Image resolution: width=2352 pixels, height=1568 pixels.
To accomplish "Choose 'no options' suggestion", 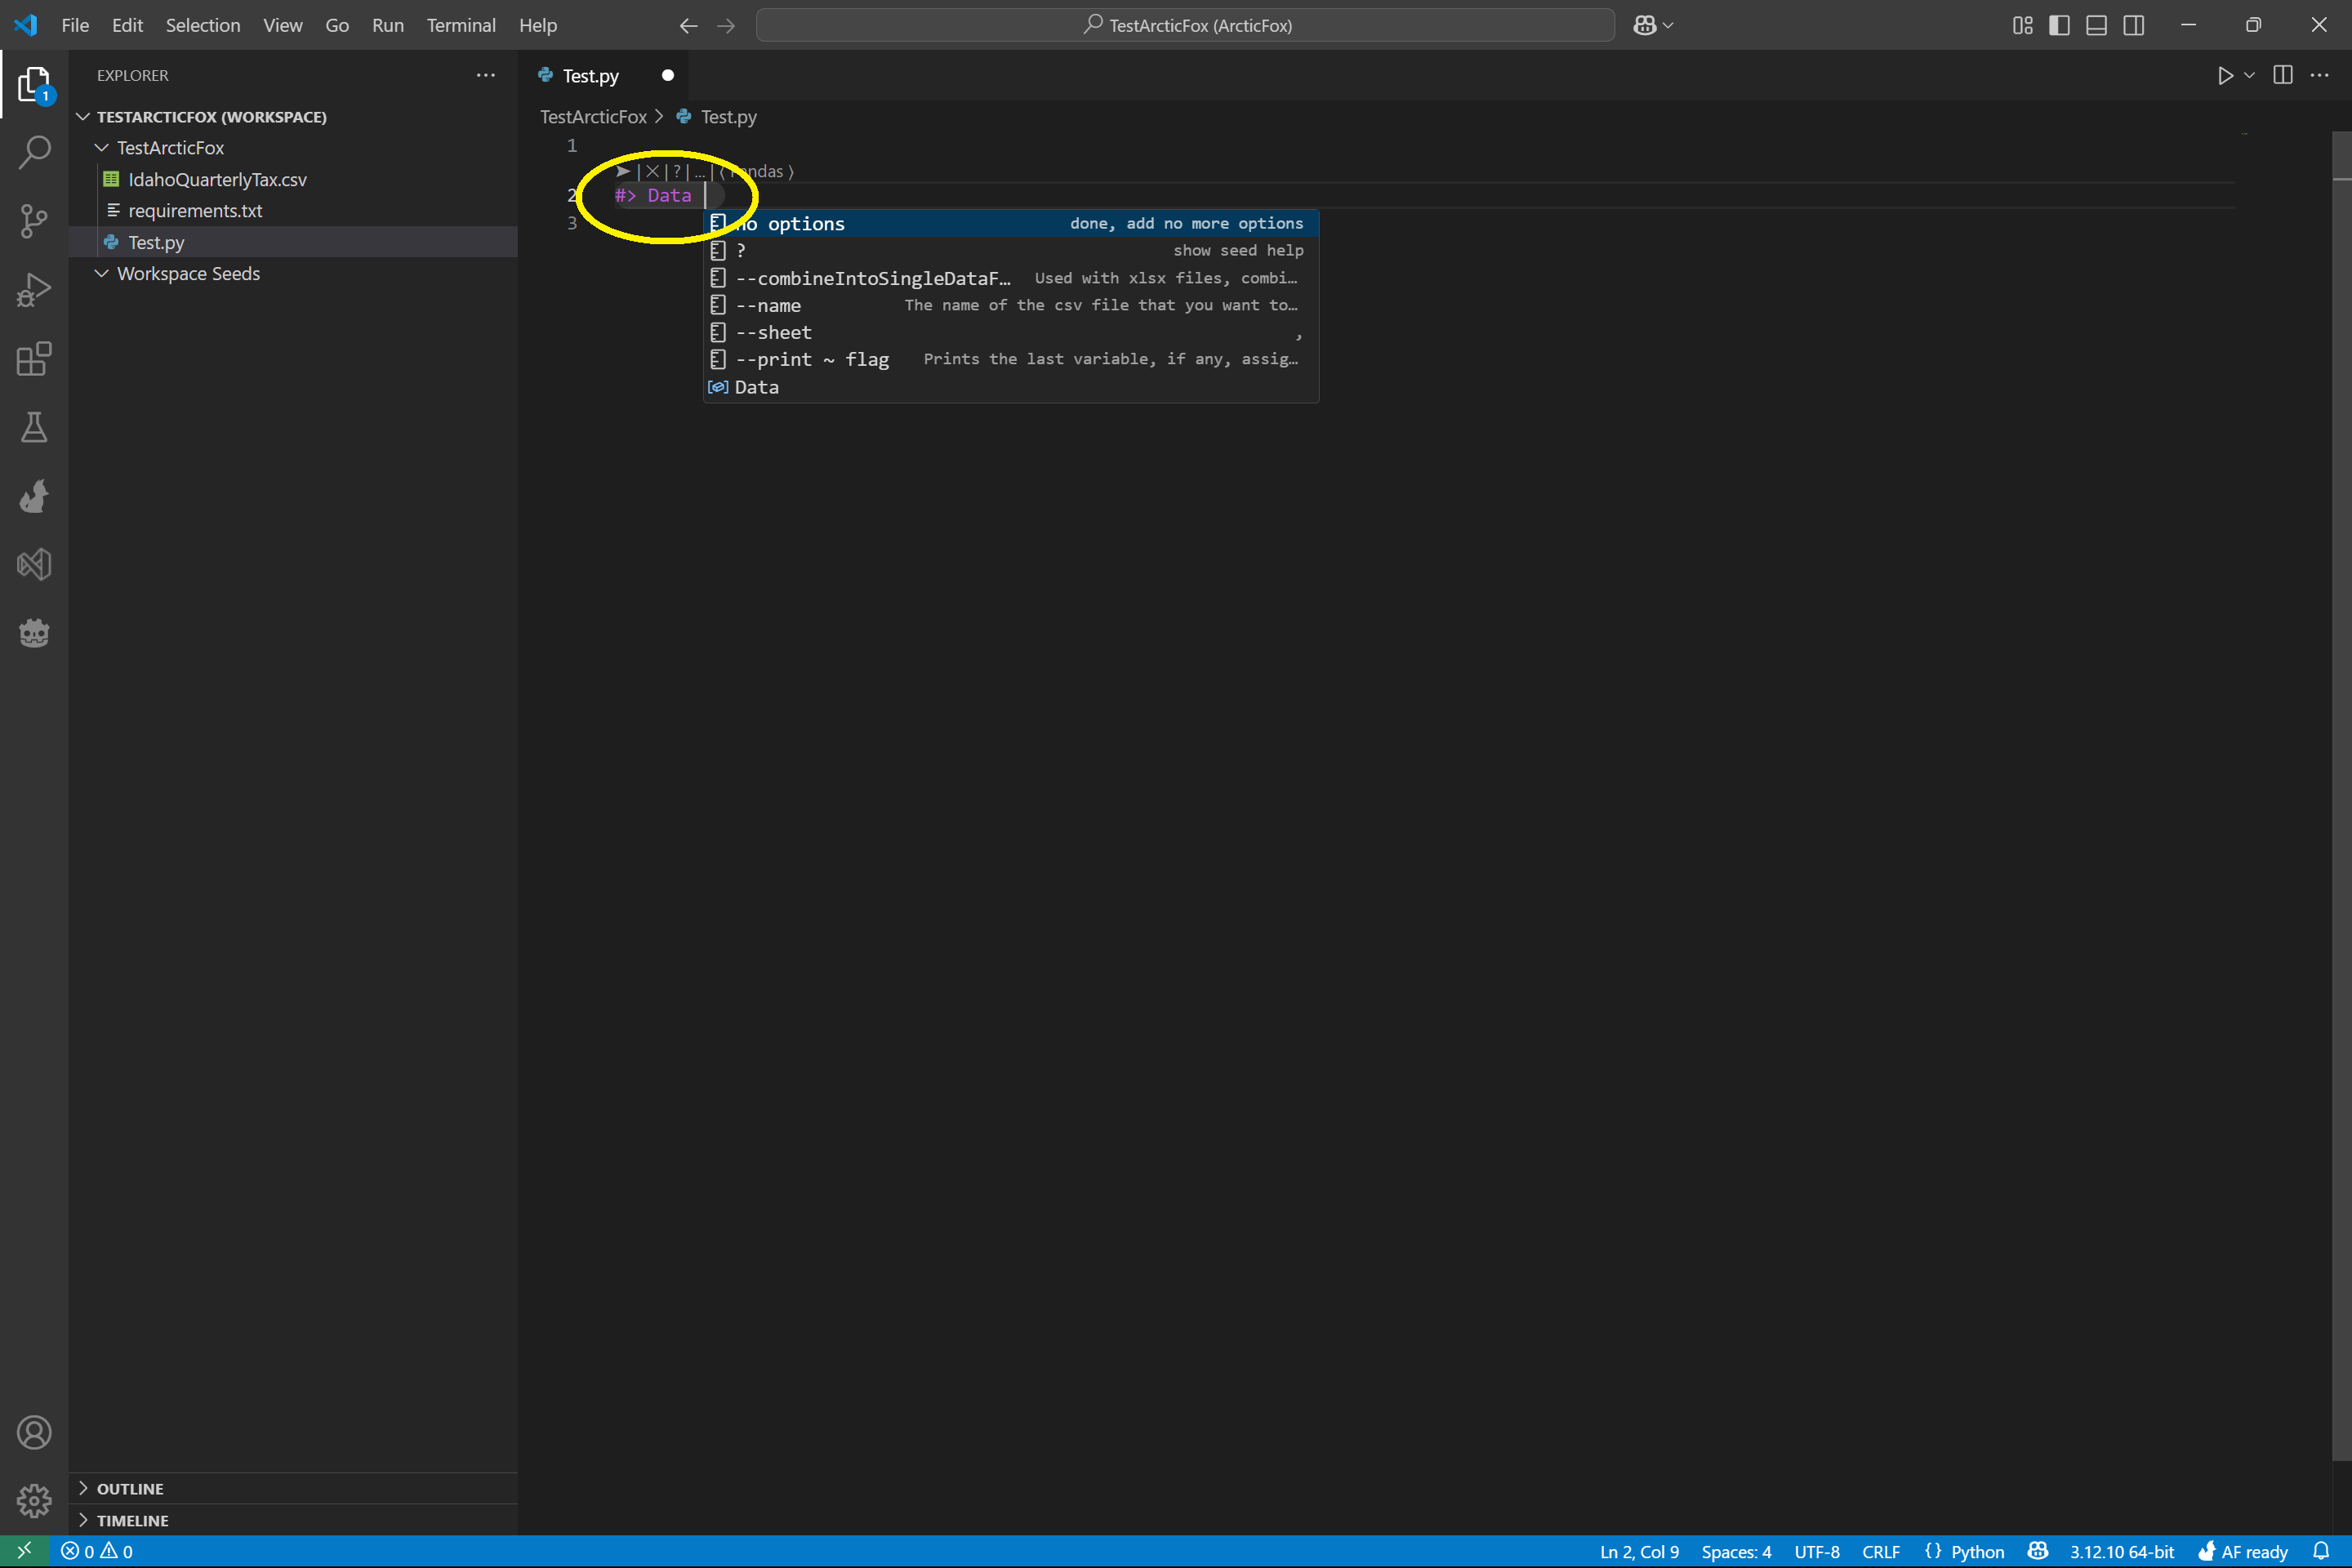I will [x=1011, y=223].
